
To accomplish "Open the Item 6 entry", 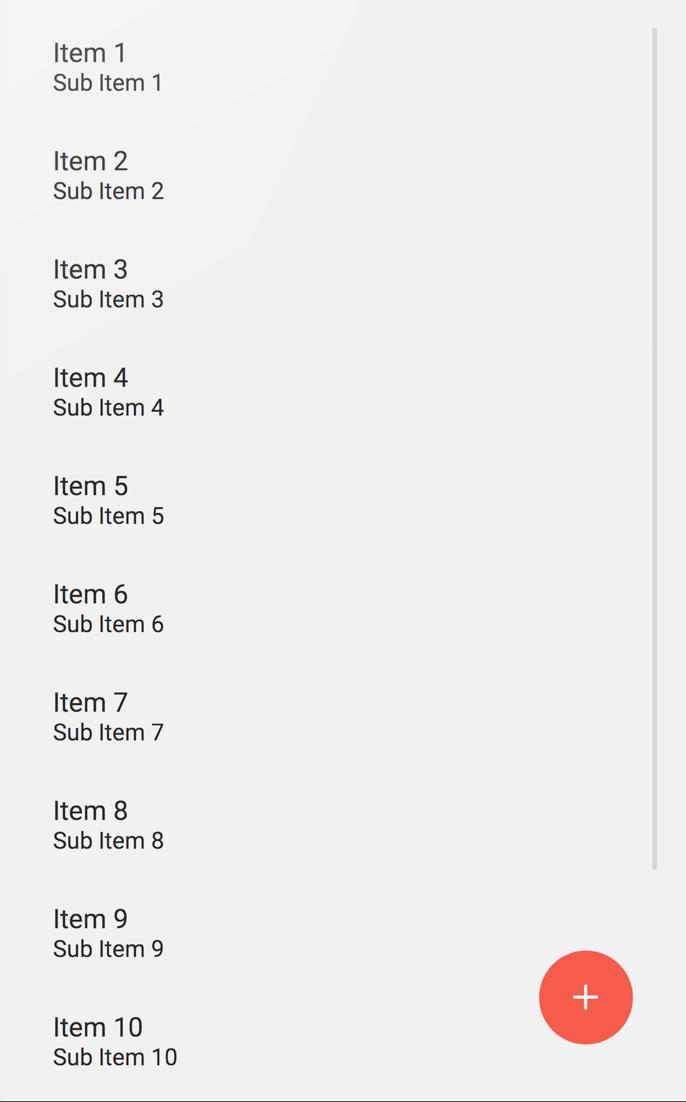I will tap(90, 594).
